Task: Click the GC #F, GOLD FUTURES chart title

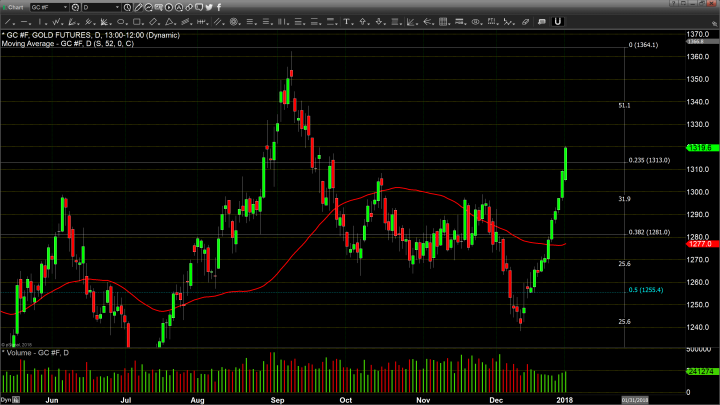Action: (x=90, y=35)
